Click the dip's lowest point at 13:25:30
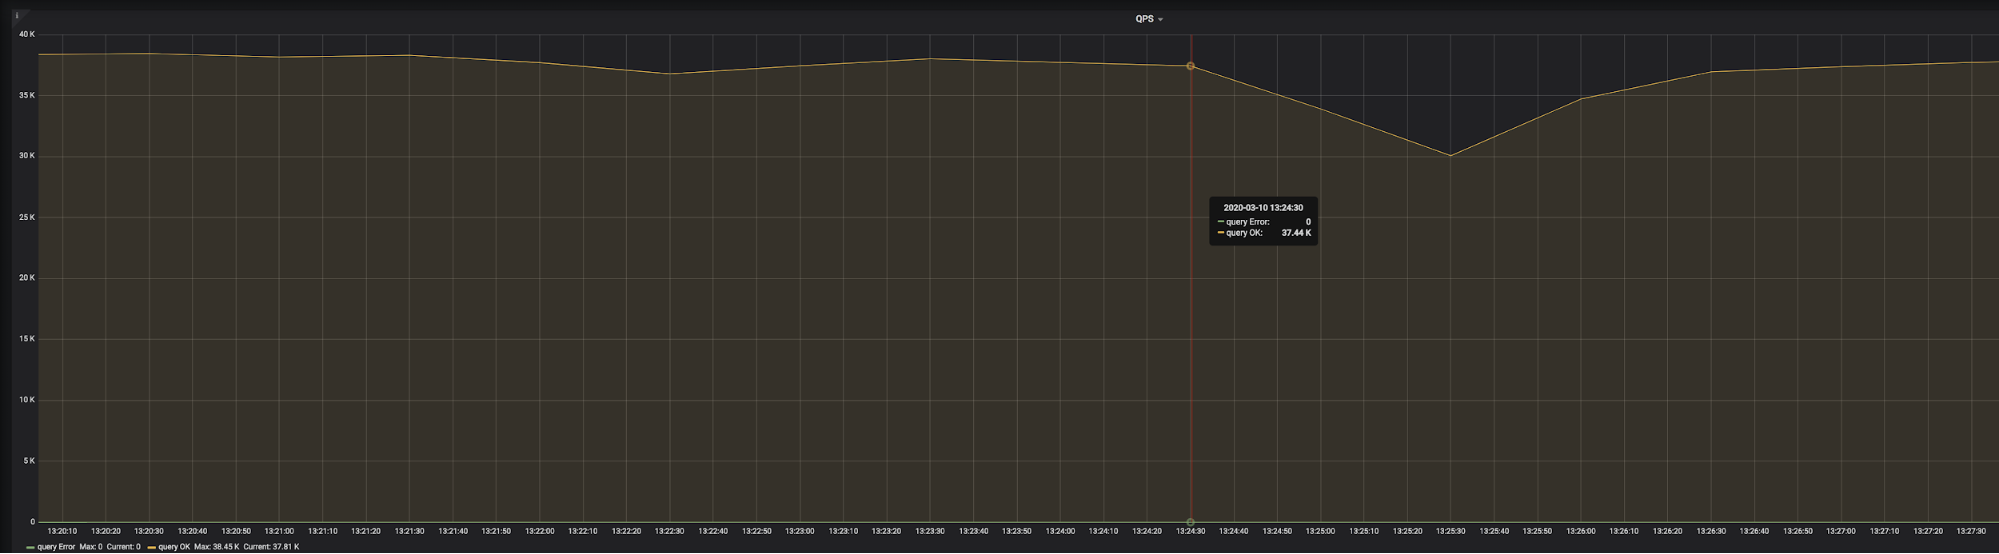Viewport: 1999px width, 554px height. (x=1450, y=156)
